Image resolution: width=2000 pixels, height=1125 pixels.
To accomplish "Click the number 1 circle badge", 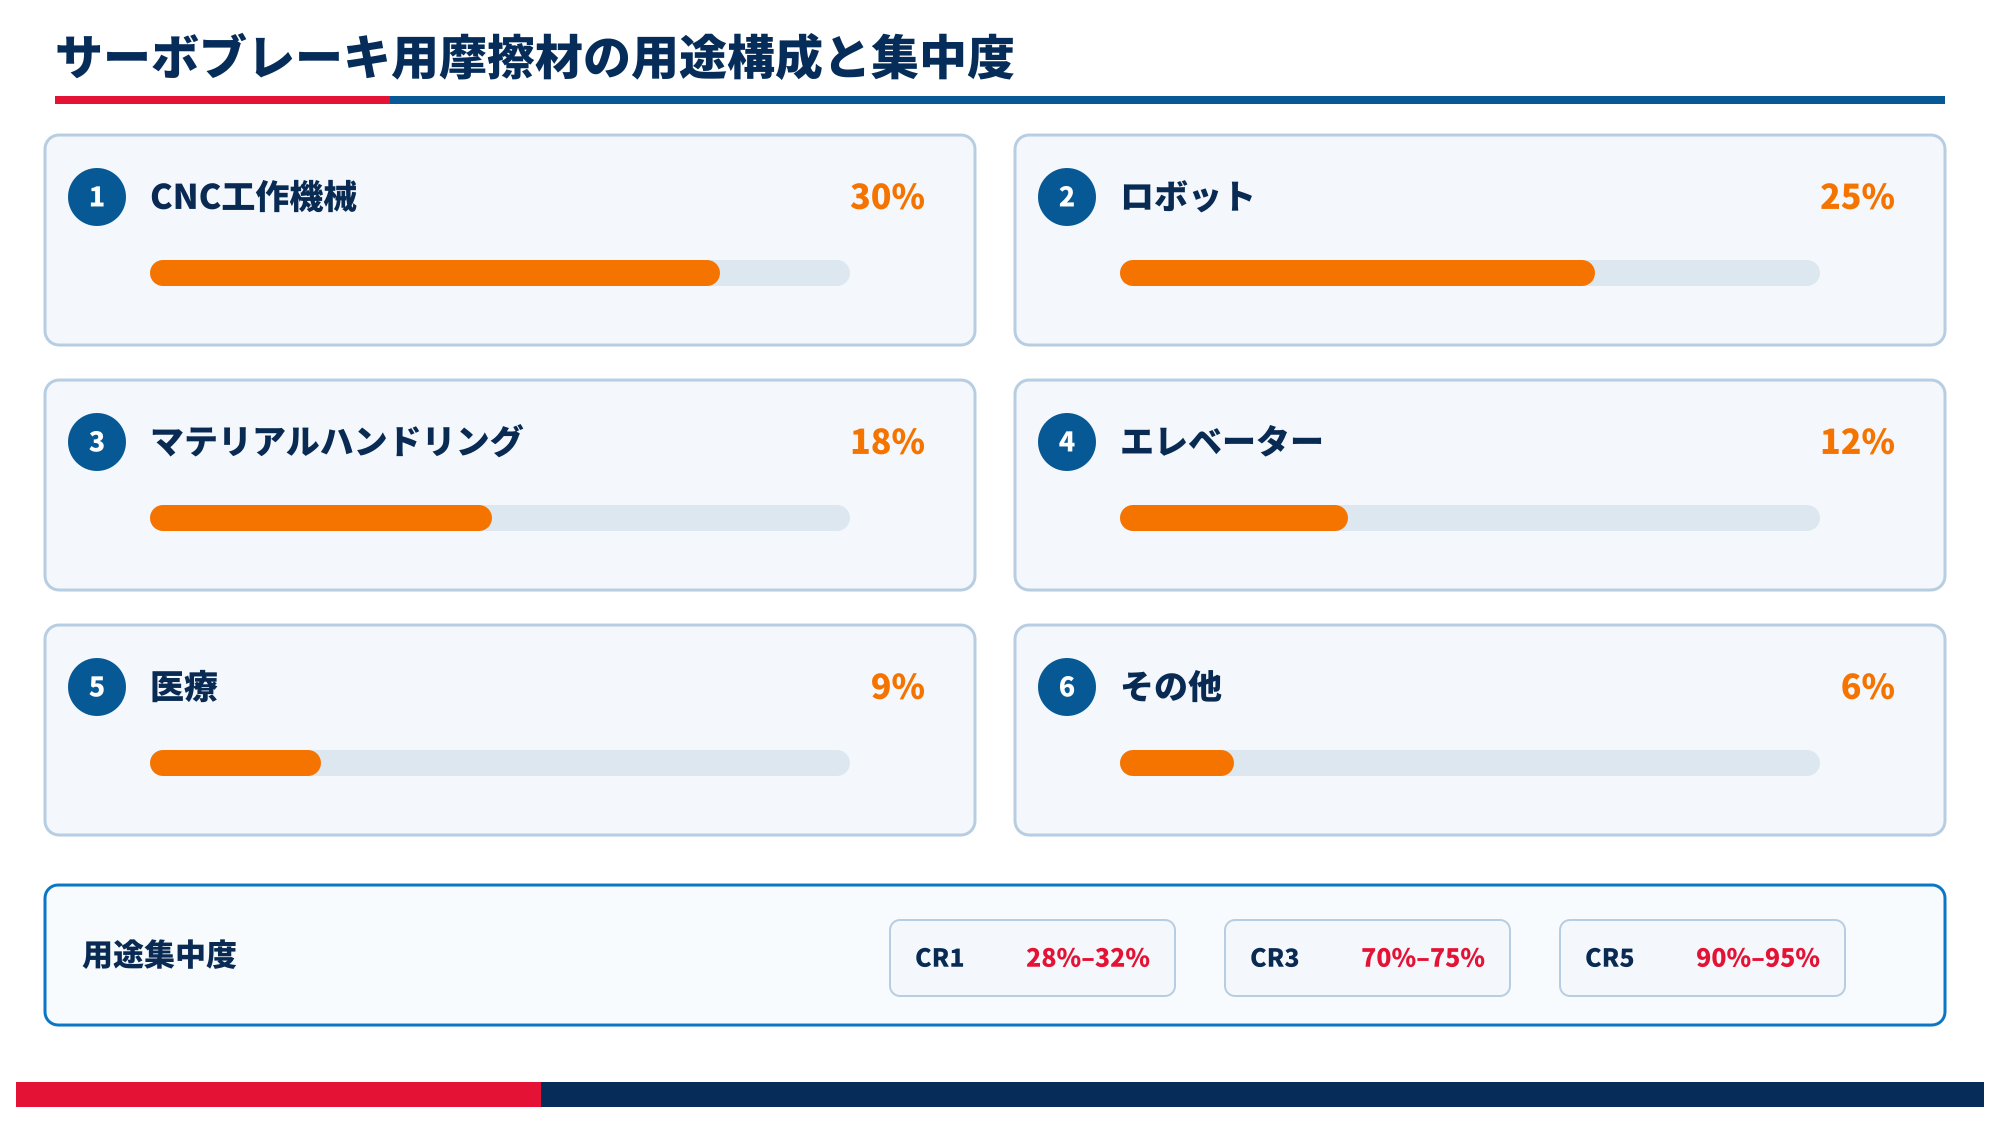I will [x=97, y=197].
